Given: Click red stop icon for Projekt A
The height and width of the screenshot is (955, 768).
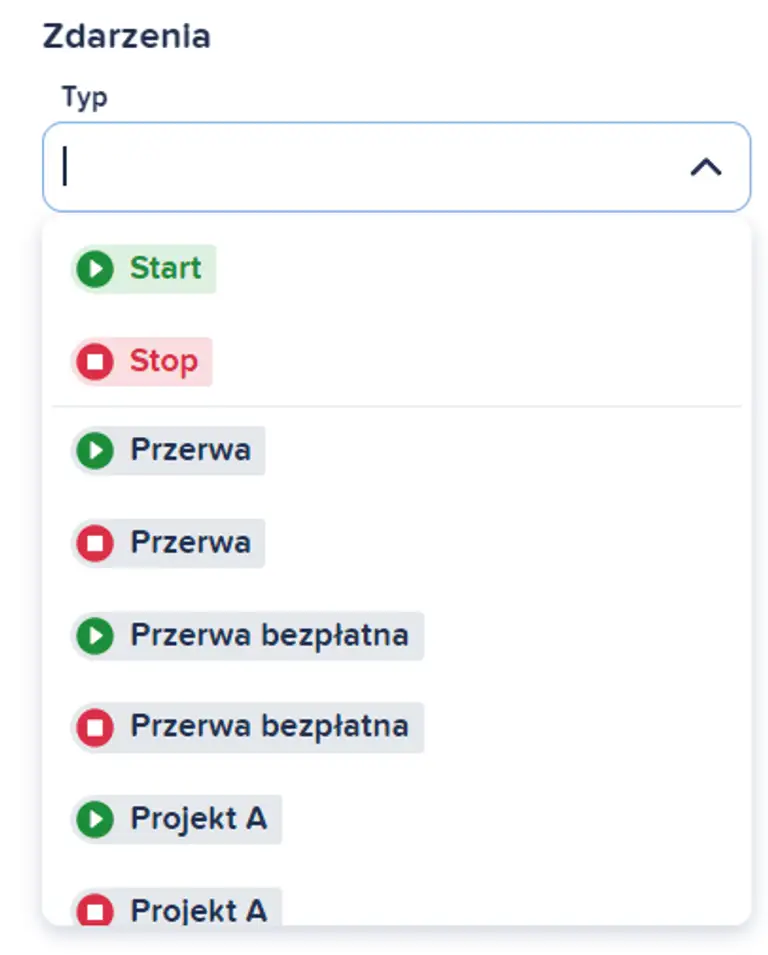Looking at the screenshot, I should [x=96, y=911].
